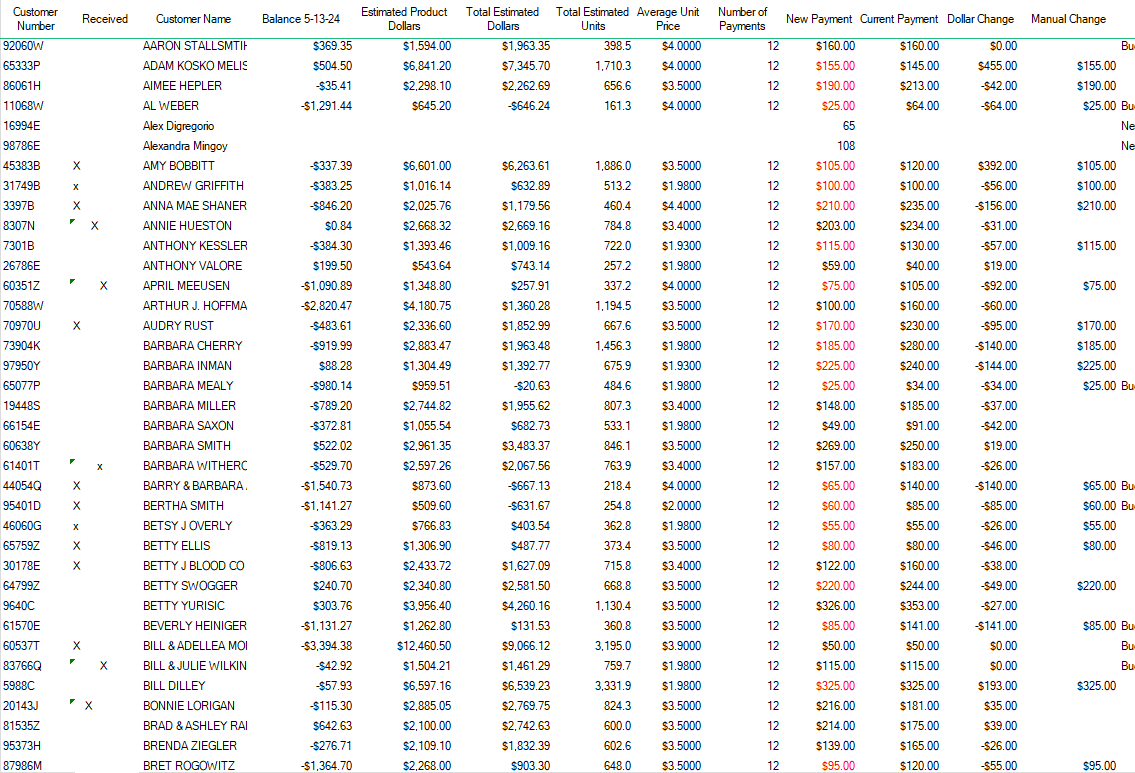Click BARBARA CHERRY's units value 1,456.3
The width and height of the screenshot is (1135, 773).
(613, 346)
